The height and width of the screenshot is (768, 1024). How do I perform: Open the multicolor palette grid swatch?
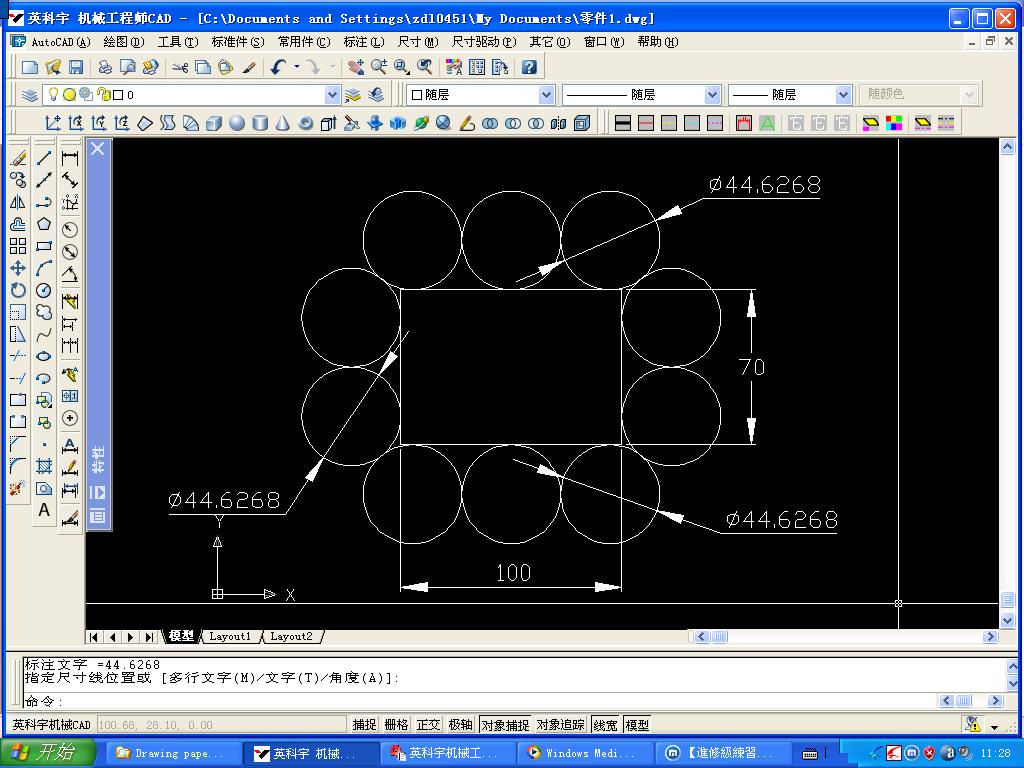click(x=894, y=123)
